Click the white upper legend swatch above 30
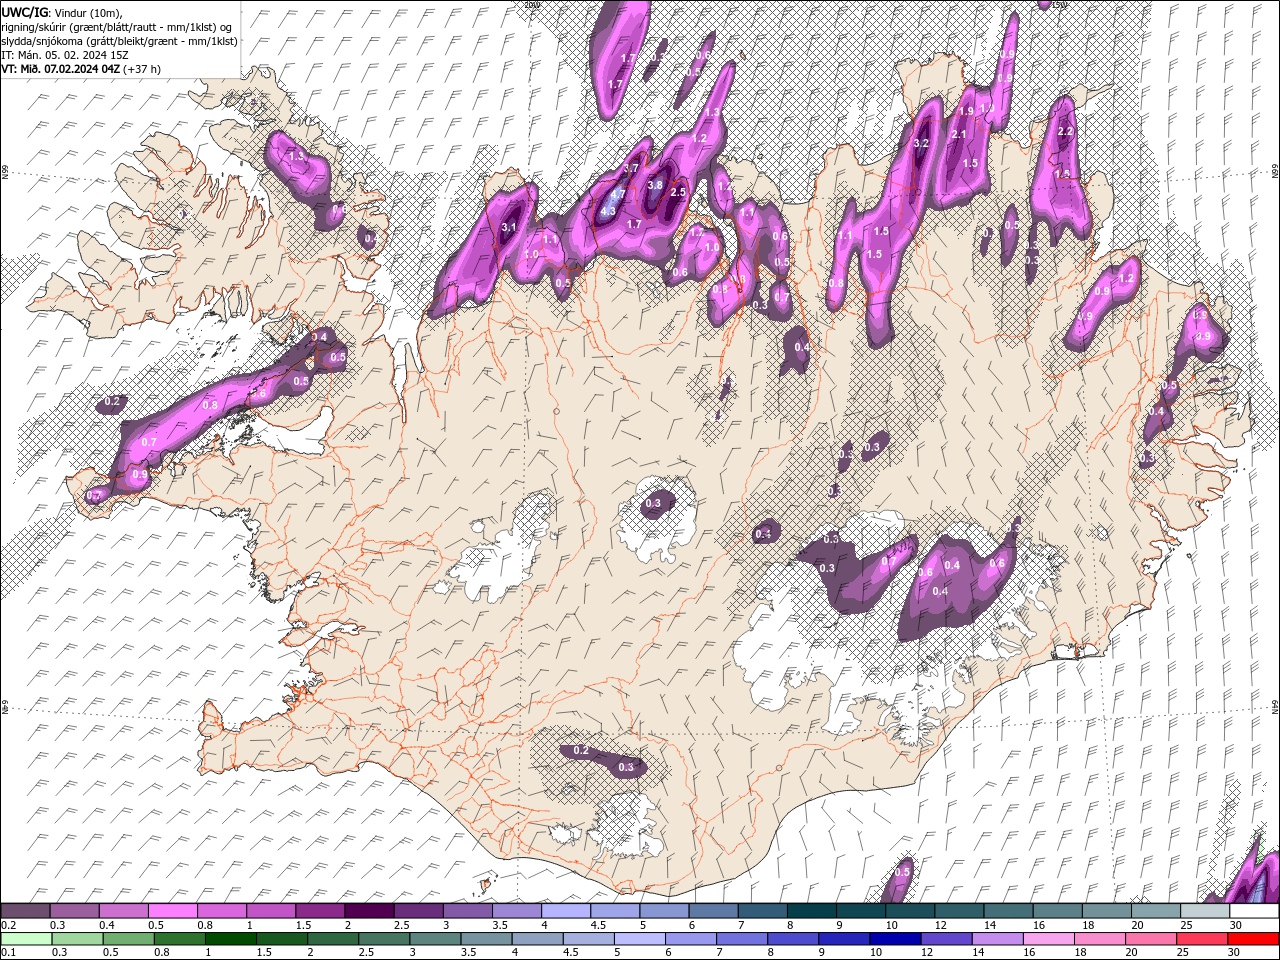The width and height of the screenshot is (1280, 960). (x=1254, y=911)
